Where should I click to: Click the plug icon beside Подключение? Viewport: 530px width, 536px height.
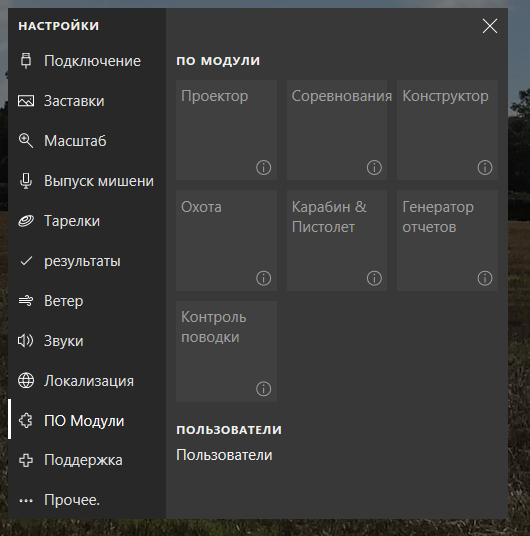point(26,61)
